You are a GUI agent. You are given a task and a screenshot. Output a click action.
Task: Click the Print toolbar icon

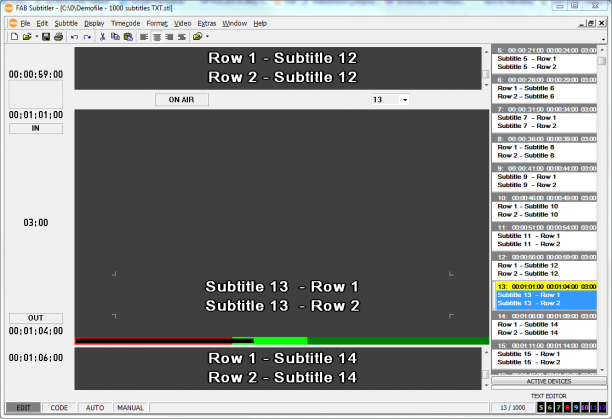click(x=59, y=37)
